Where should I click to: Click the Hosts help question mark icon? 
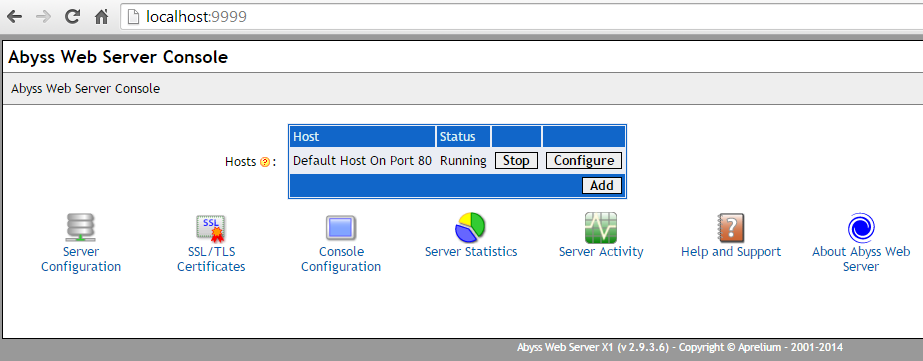pos(264,162)
